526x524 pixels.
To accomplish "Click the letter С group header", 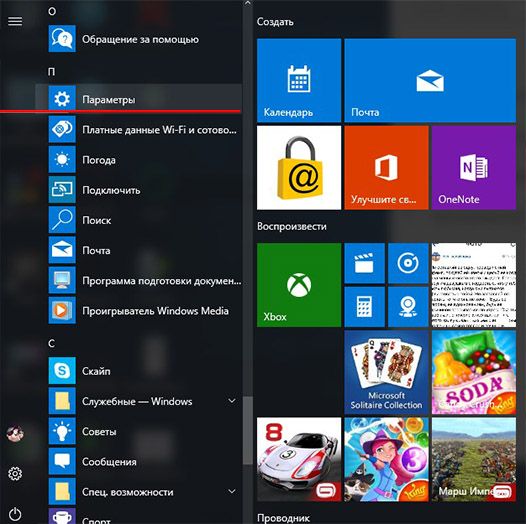I will (x=52, y=344).
